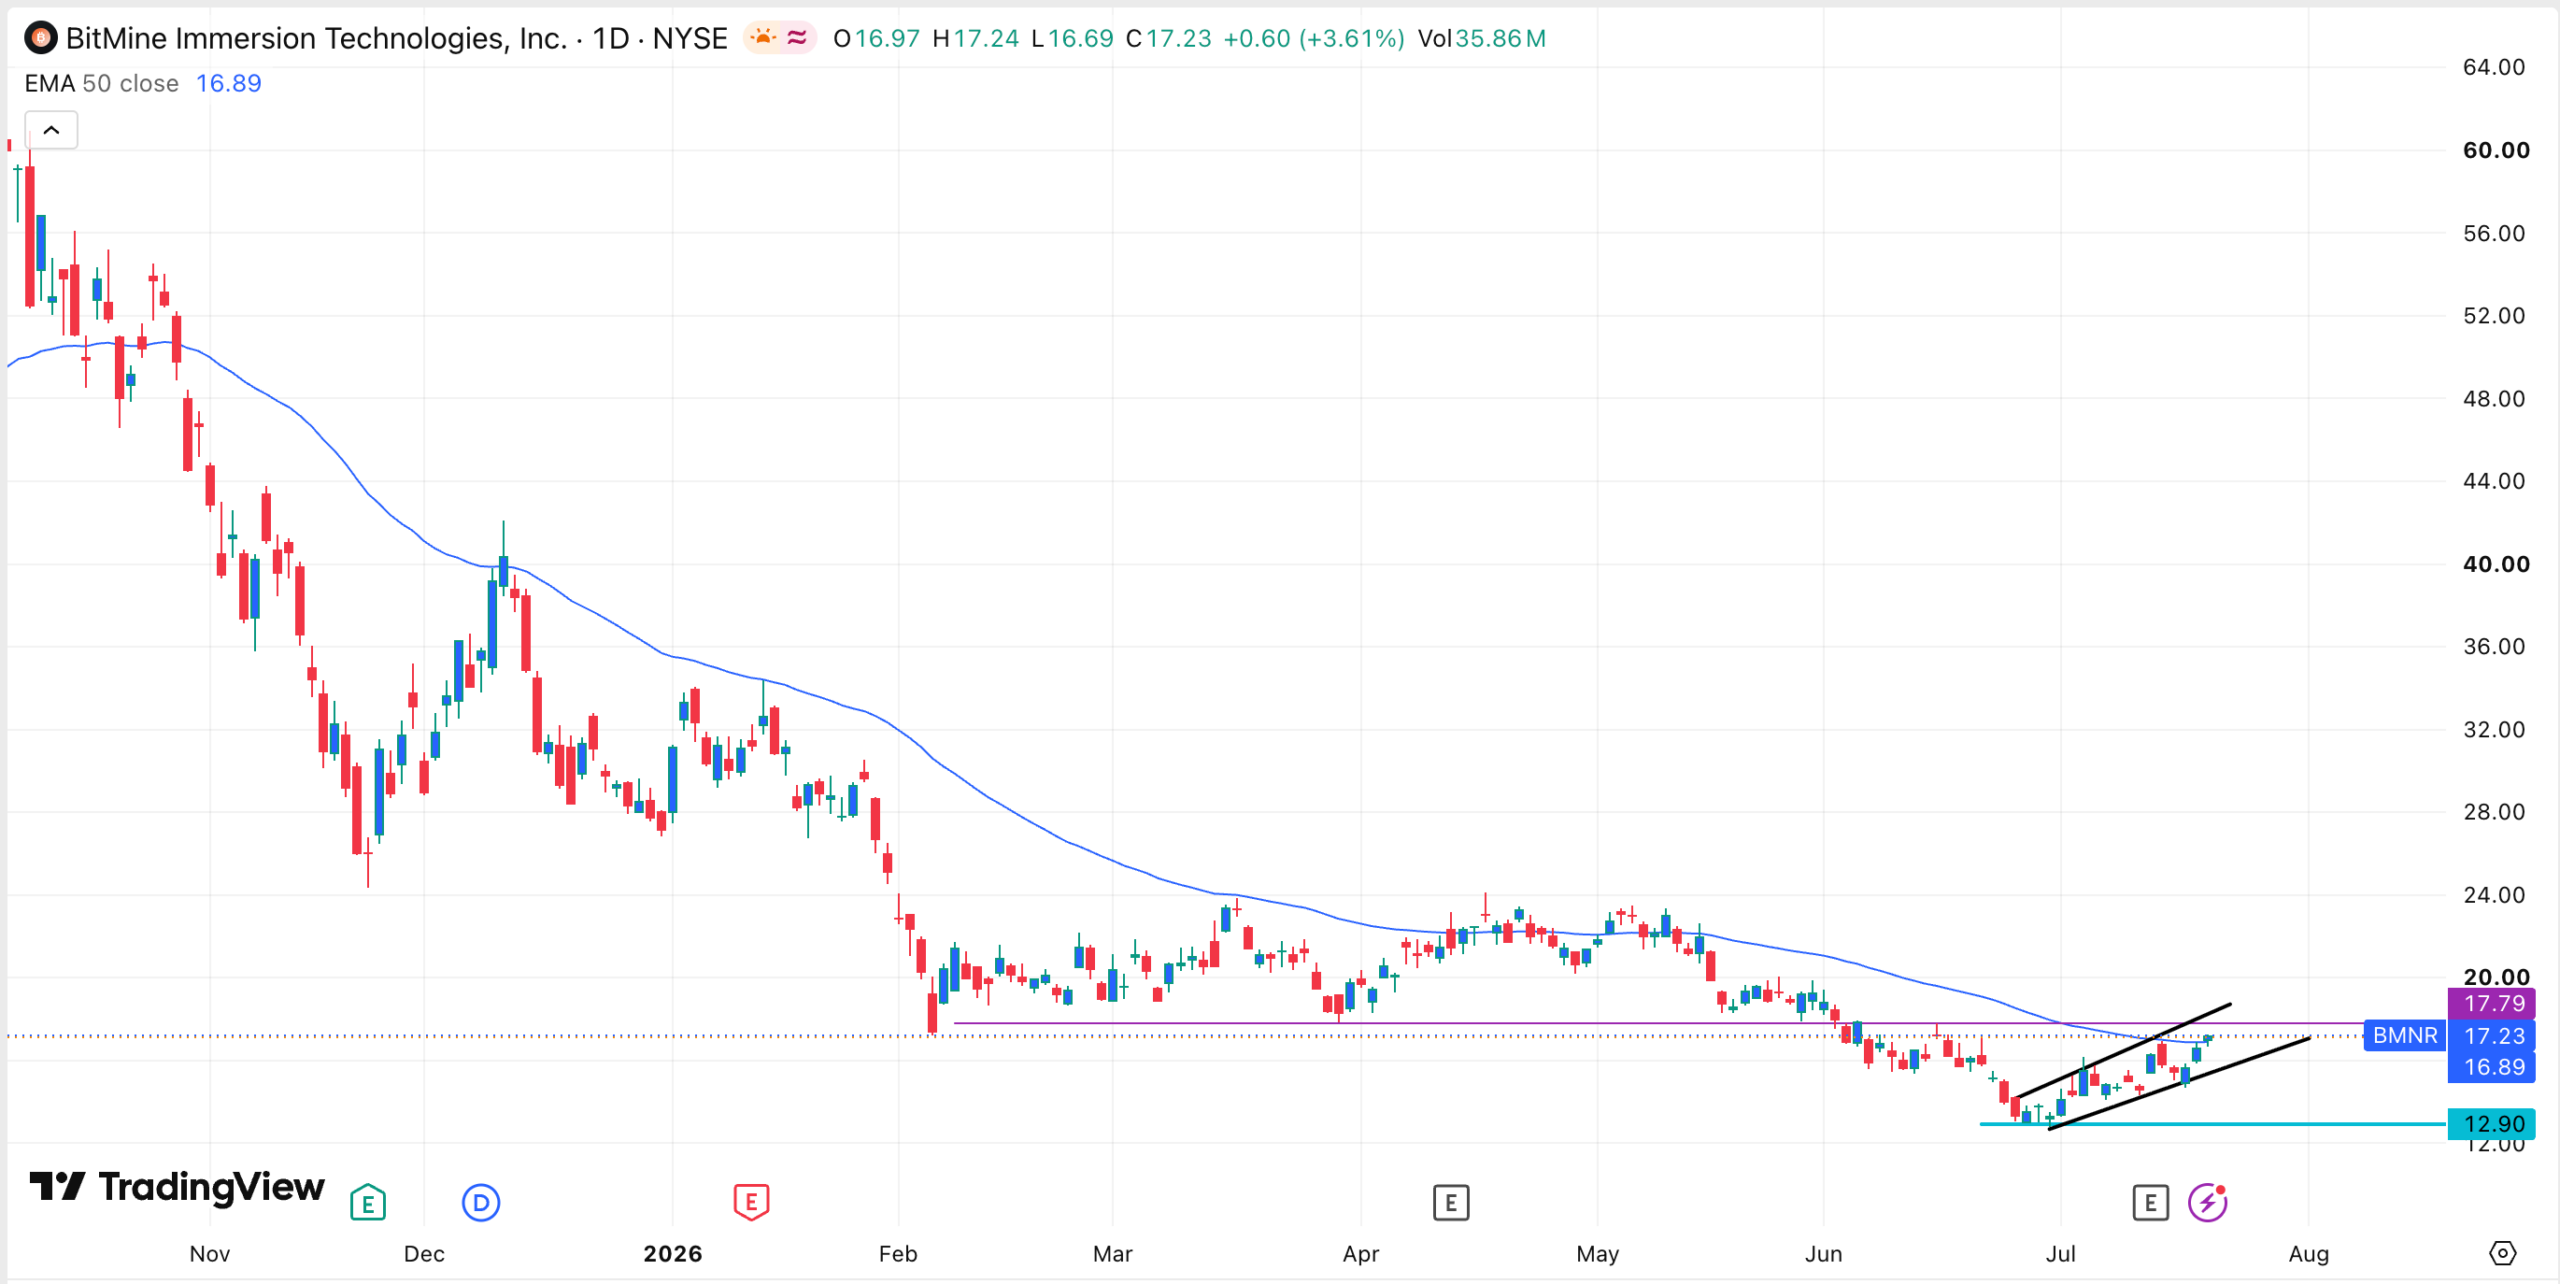Screen dimensions: 2560x1284
Task: Click the open price O 16.97 readout
Action: [x=876, y=38]
